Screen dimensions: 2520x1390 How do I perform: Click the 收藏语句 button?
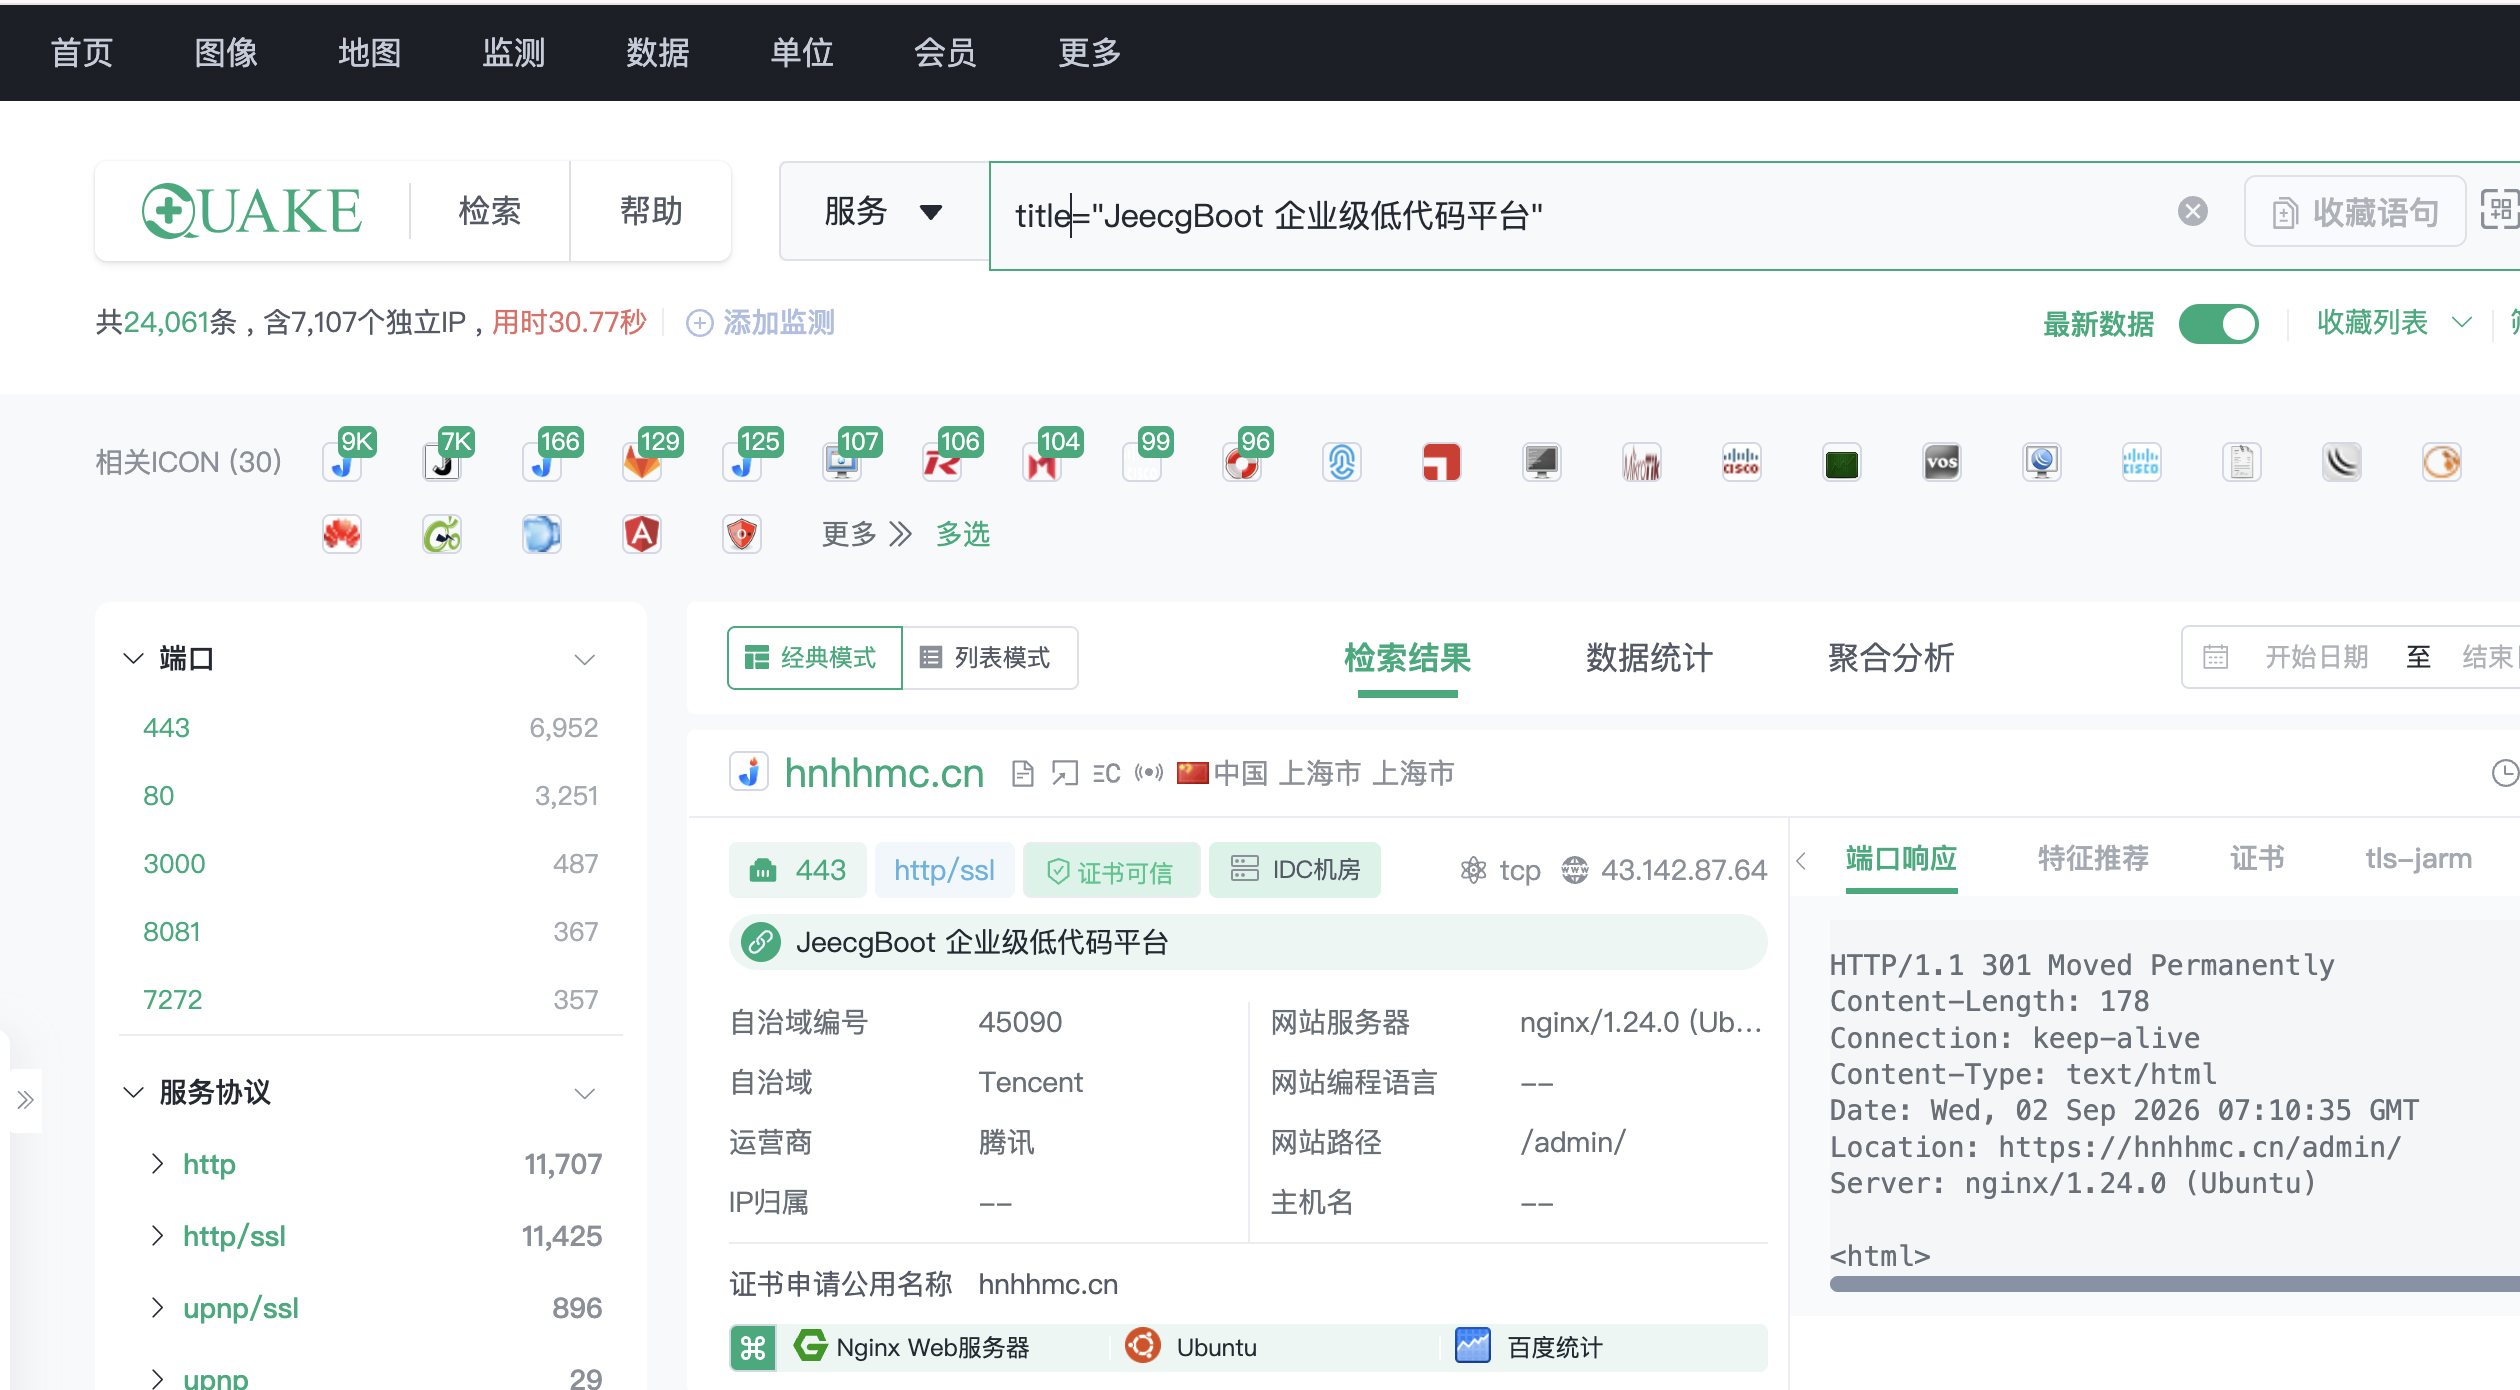[x=2355, y=212]
